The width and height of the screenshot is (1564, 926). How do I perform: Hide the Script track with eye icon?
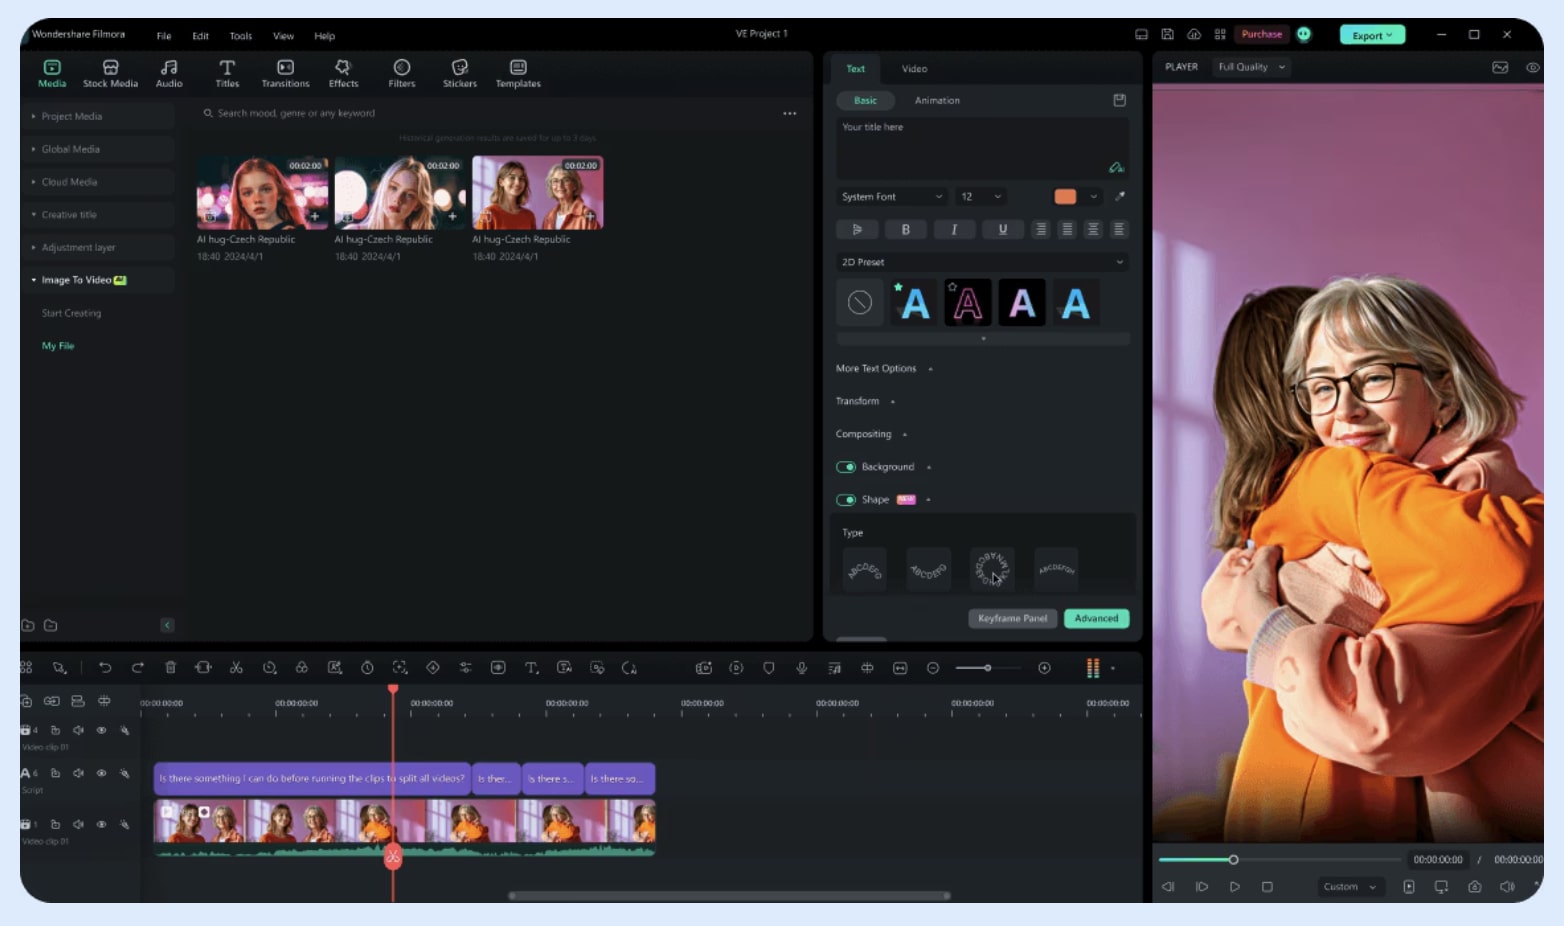[x=101, y=773]
